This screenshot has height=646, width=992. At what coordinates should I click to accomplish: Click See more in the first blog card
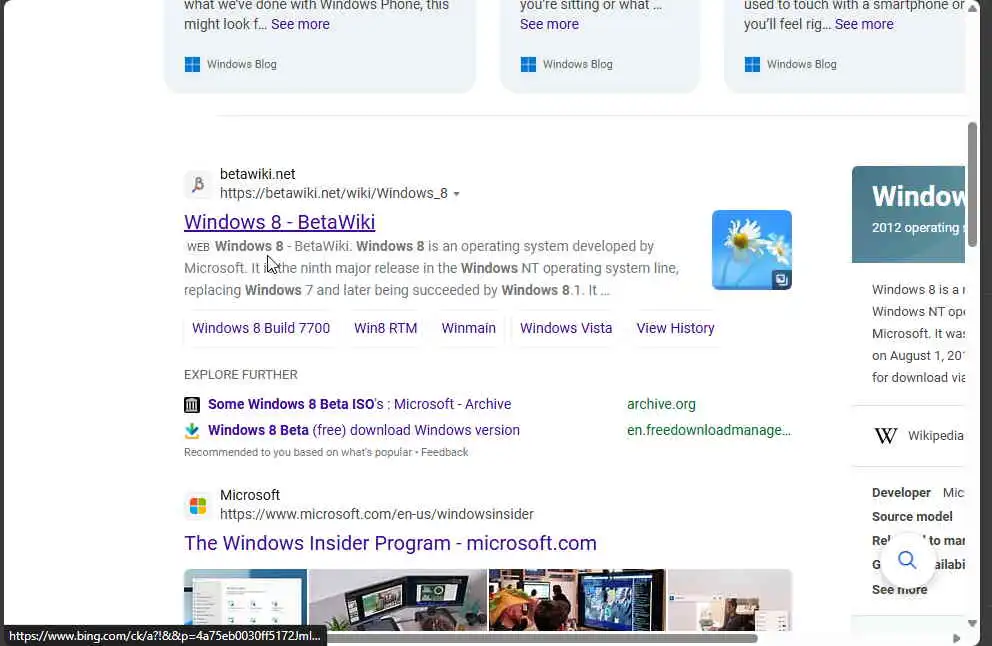[x=301, y=24]
